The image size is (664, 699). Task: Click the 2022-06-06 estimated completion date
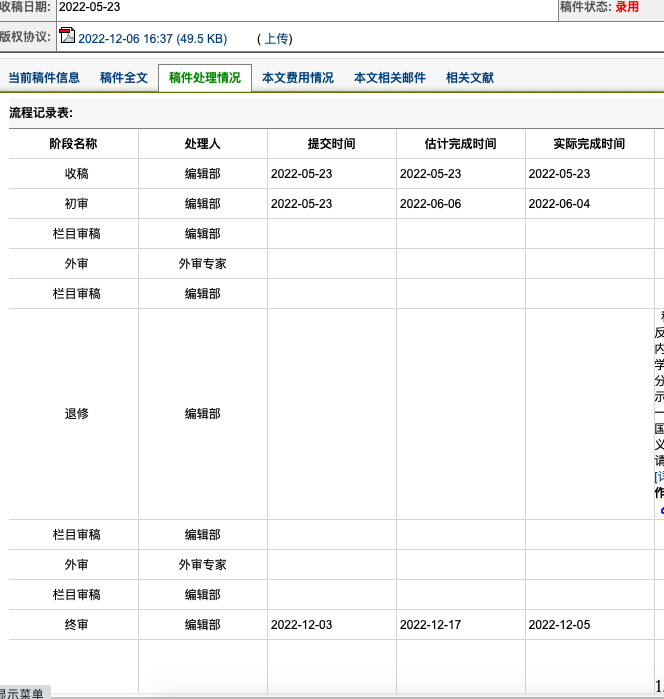[430, 204]
